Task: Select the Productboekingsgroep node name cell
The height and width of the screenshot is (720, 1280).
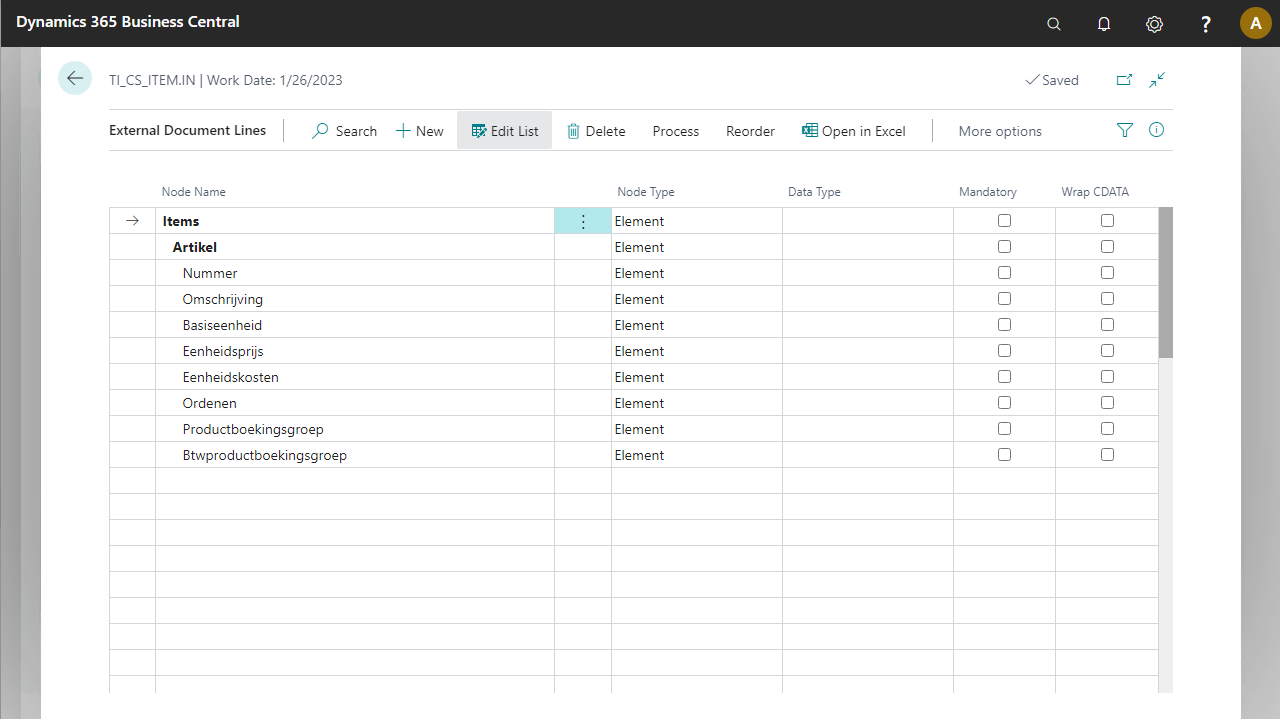Action: pos(355,429)
